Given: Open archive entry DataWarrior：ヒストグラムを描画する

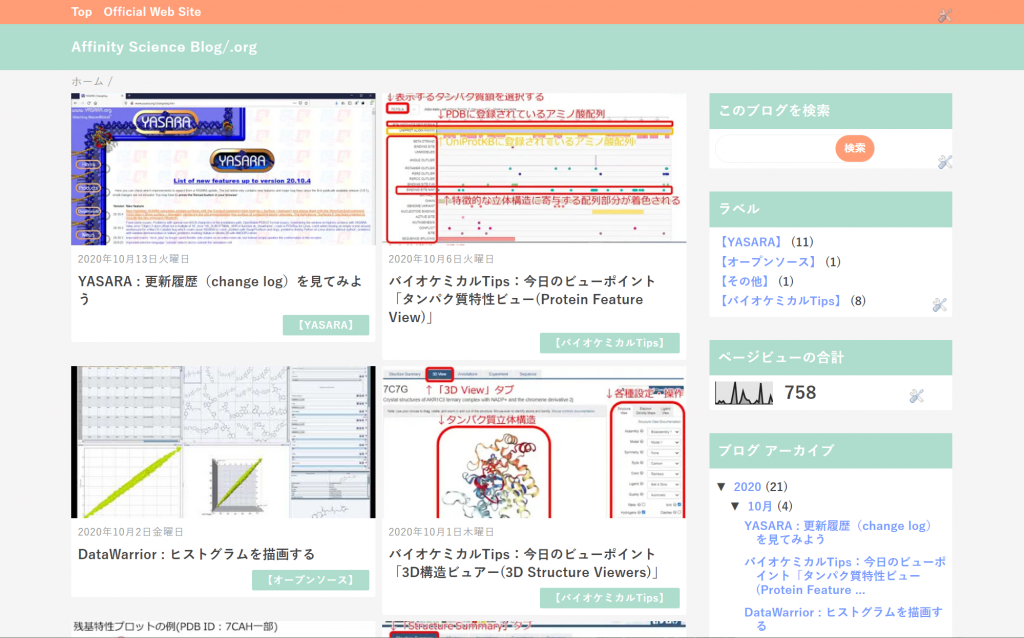Looking at the screenshot, I should (843, 618).
